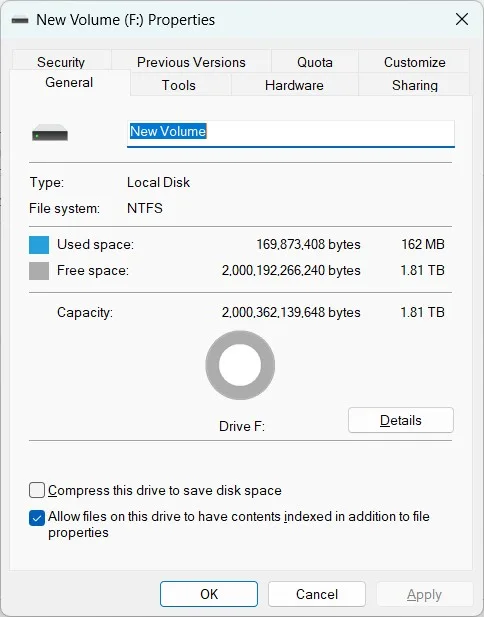Switch to the Hardware tab
Screen dimensions: 484x617
click(294, 85)
